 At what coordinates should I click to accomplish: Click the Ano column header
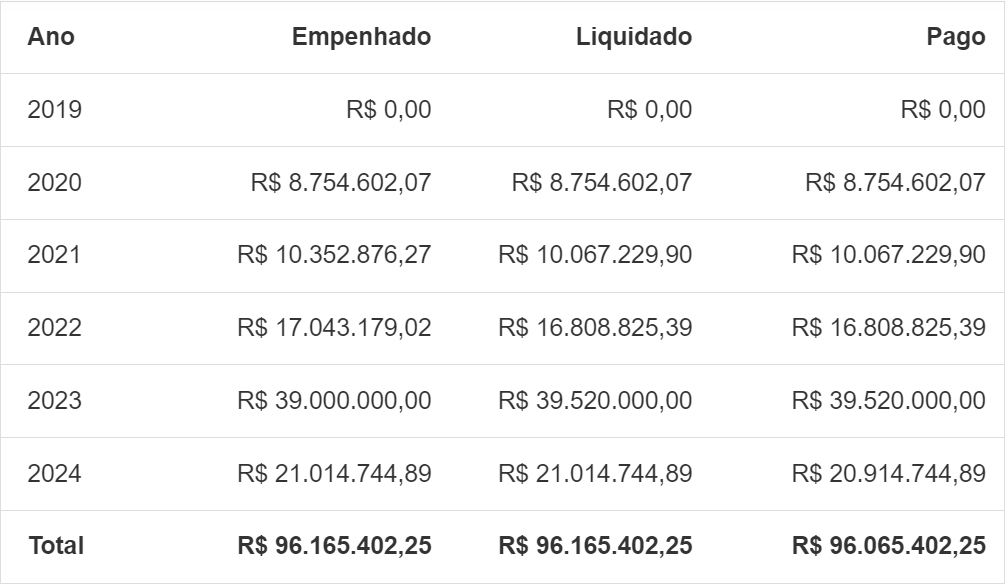[x=51, y=37]
